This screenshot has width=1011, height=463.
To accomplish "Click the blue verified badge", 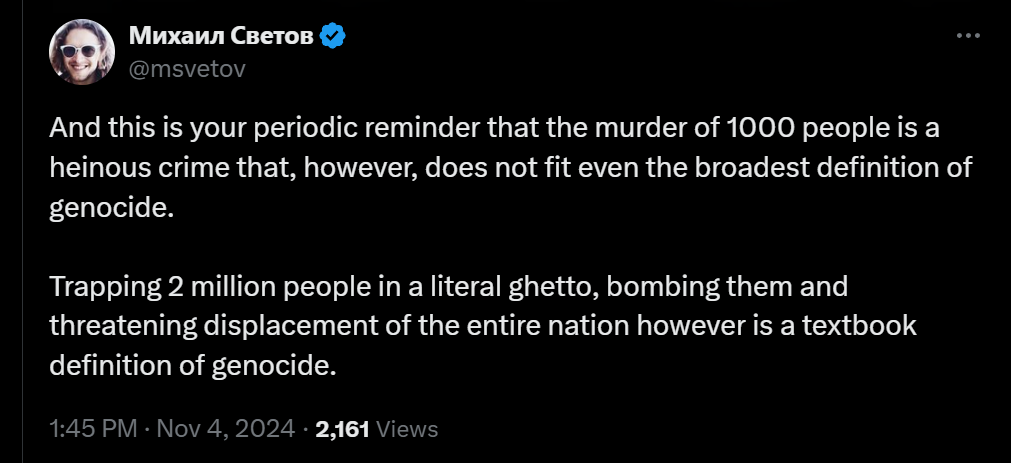I will click(x=334, y=37).
